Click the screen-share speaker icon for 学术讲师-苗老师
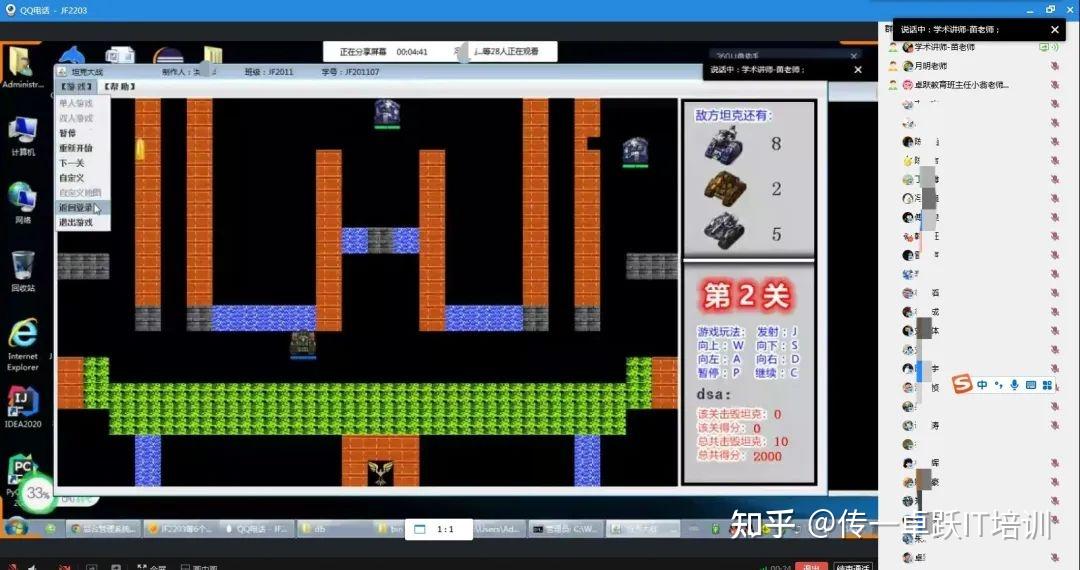Image resolution: width=1080 pixels, height=570 pixels. click(x=1047, y=47)
